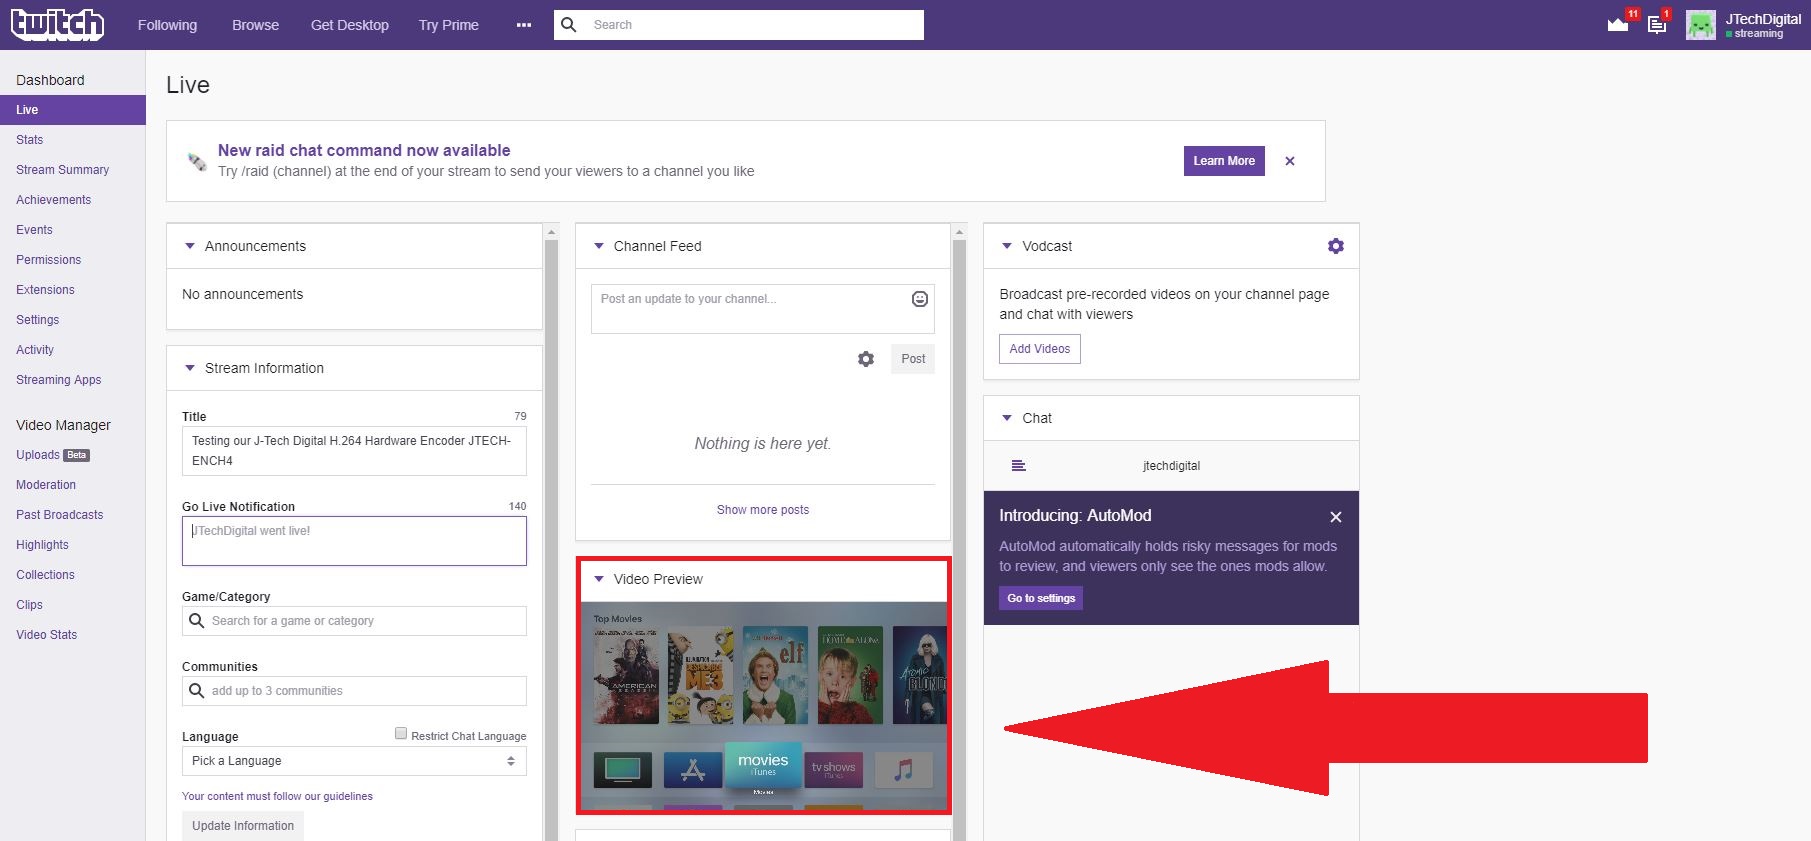The image size is (1811, 841).
Task: Collapse the Chat panel
Action: [x=1007, y=418]
